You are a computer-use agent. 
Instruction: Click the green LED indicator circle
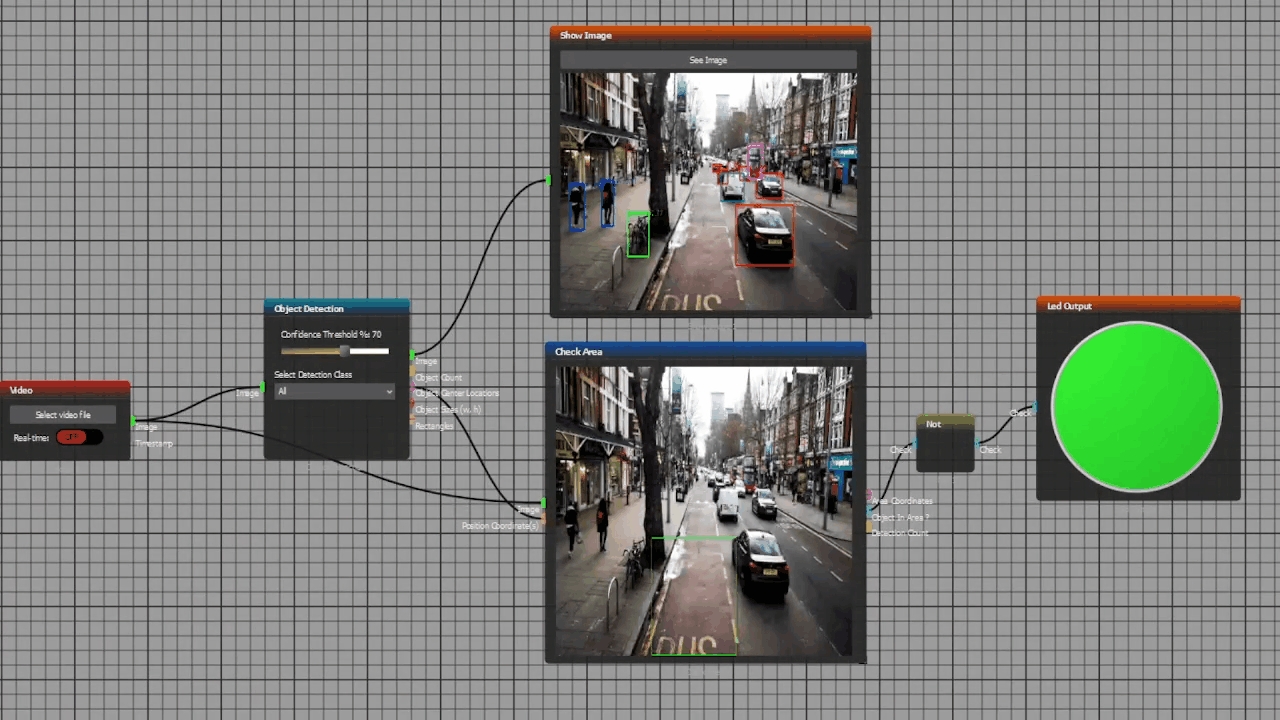coord(1136,407)
